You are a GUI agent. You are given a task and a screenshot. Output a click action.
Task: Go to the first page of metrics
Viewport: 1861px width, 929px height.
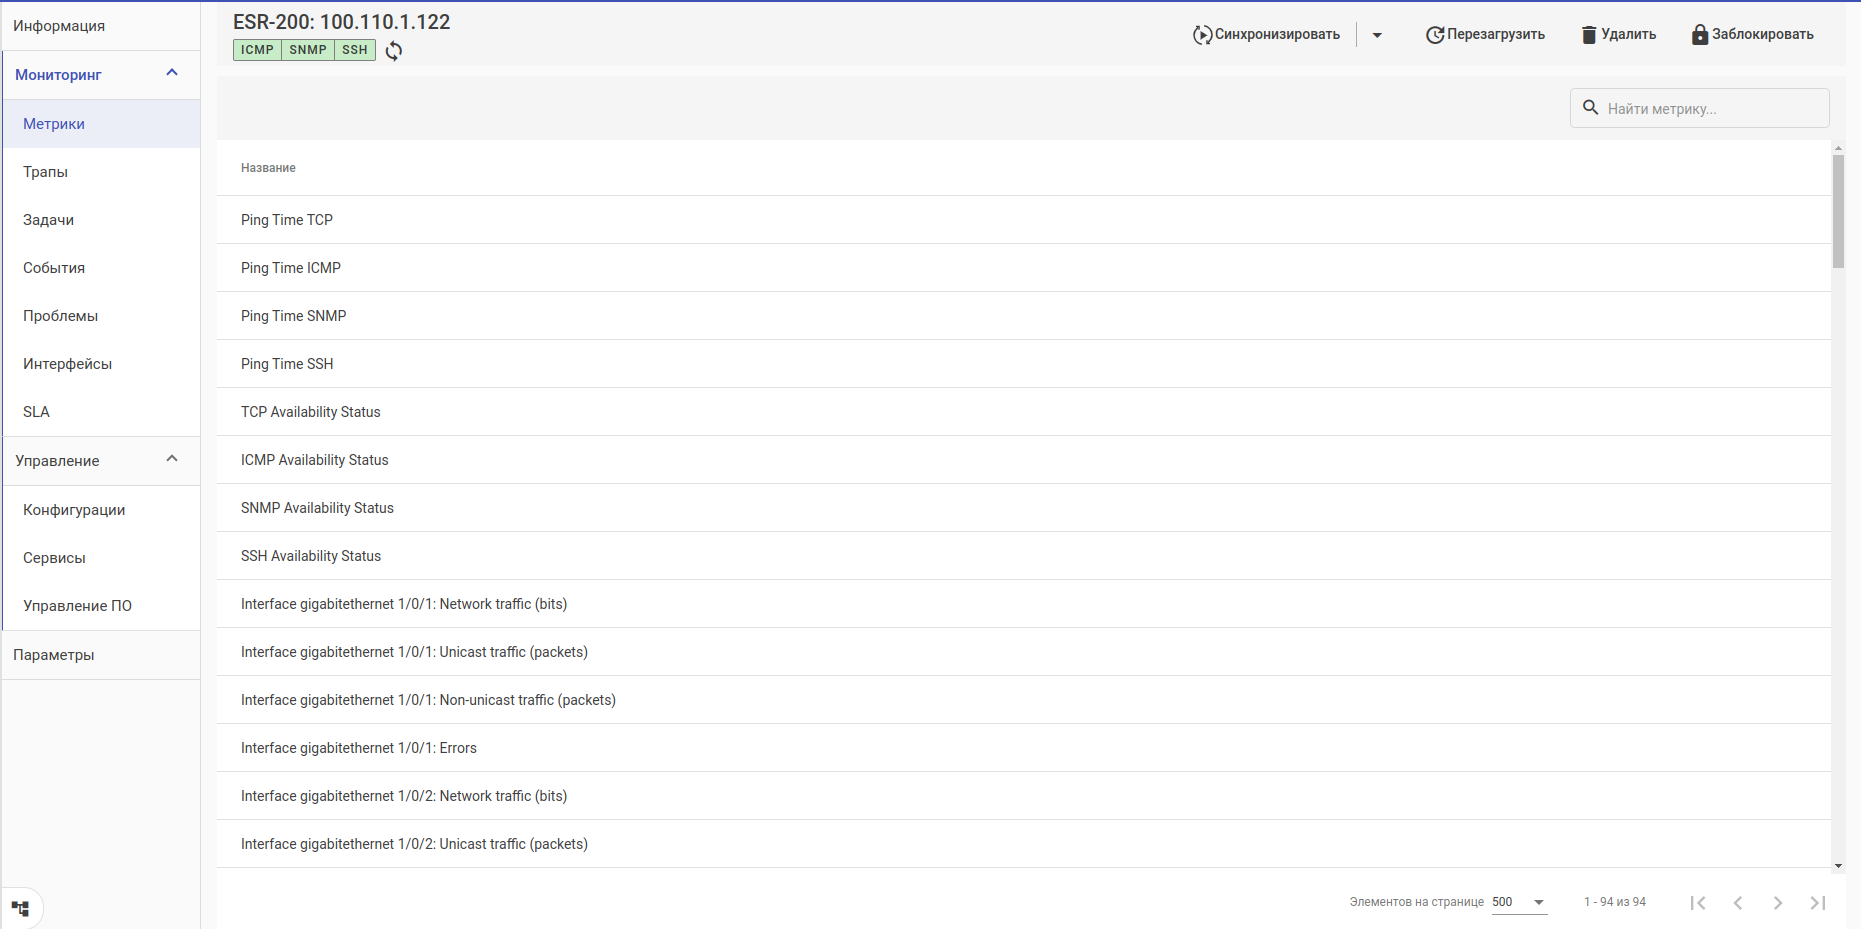pyautogui.click(x=1698, y=903)
